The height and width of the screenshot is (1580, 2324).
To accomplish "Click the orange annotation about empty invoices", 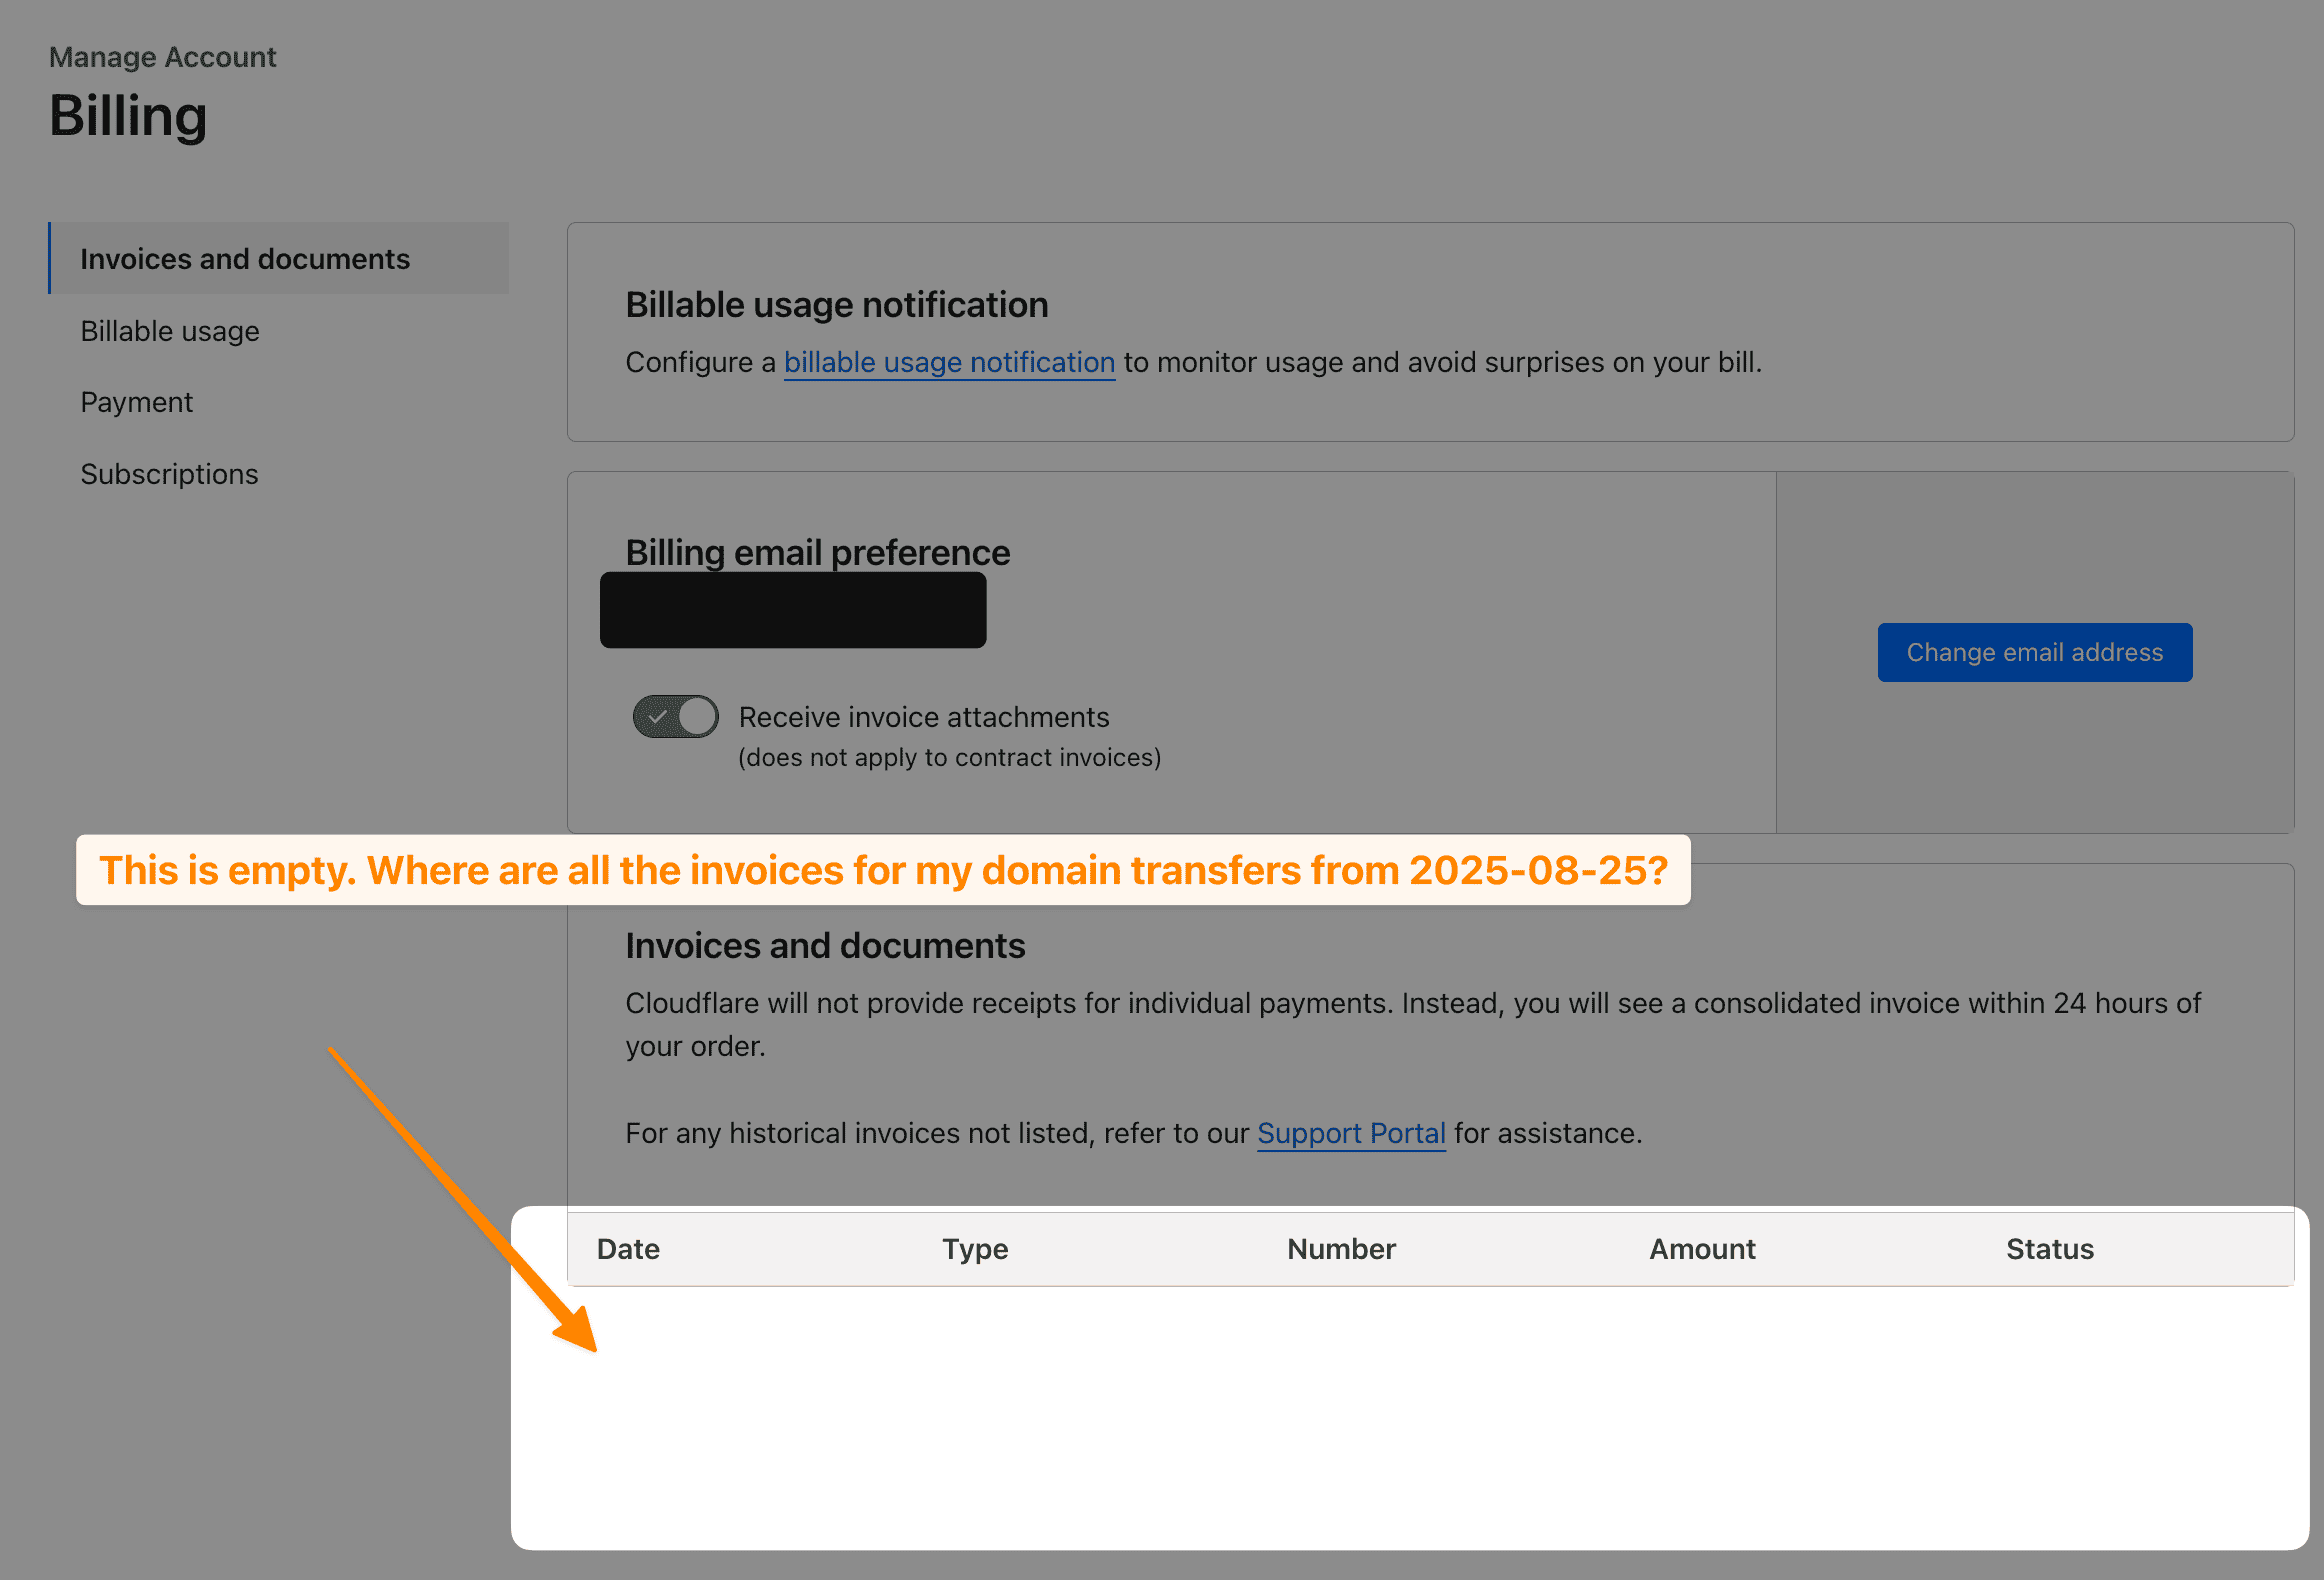I will coord(883,870).
